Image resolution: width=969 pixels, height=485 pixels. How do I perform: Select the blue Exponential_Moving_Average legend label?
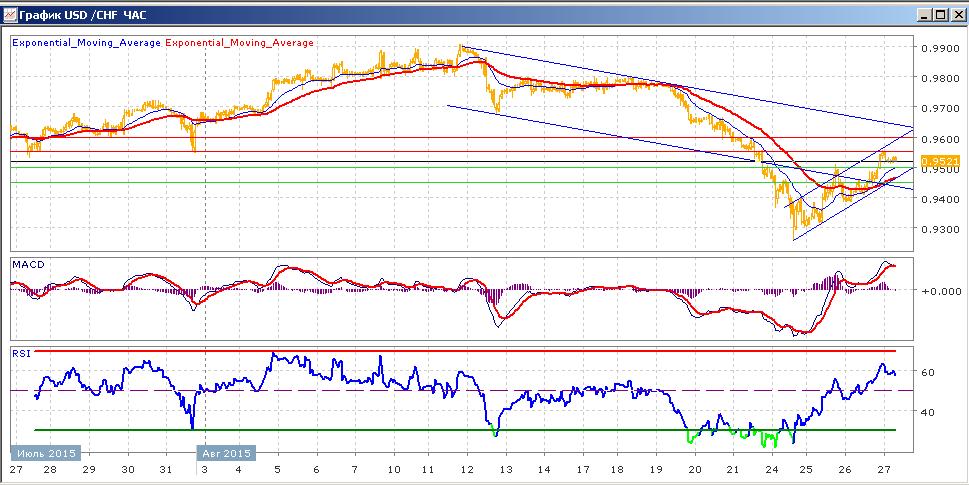(87, 43)
